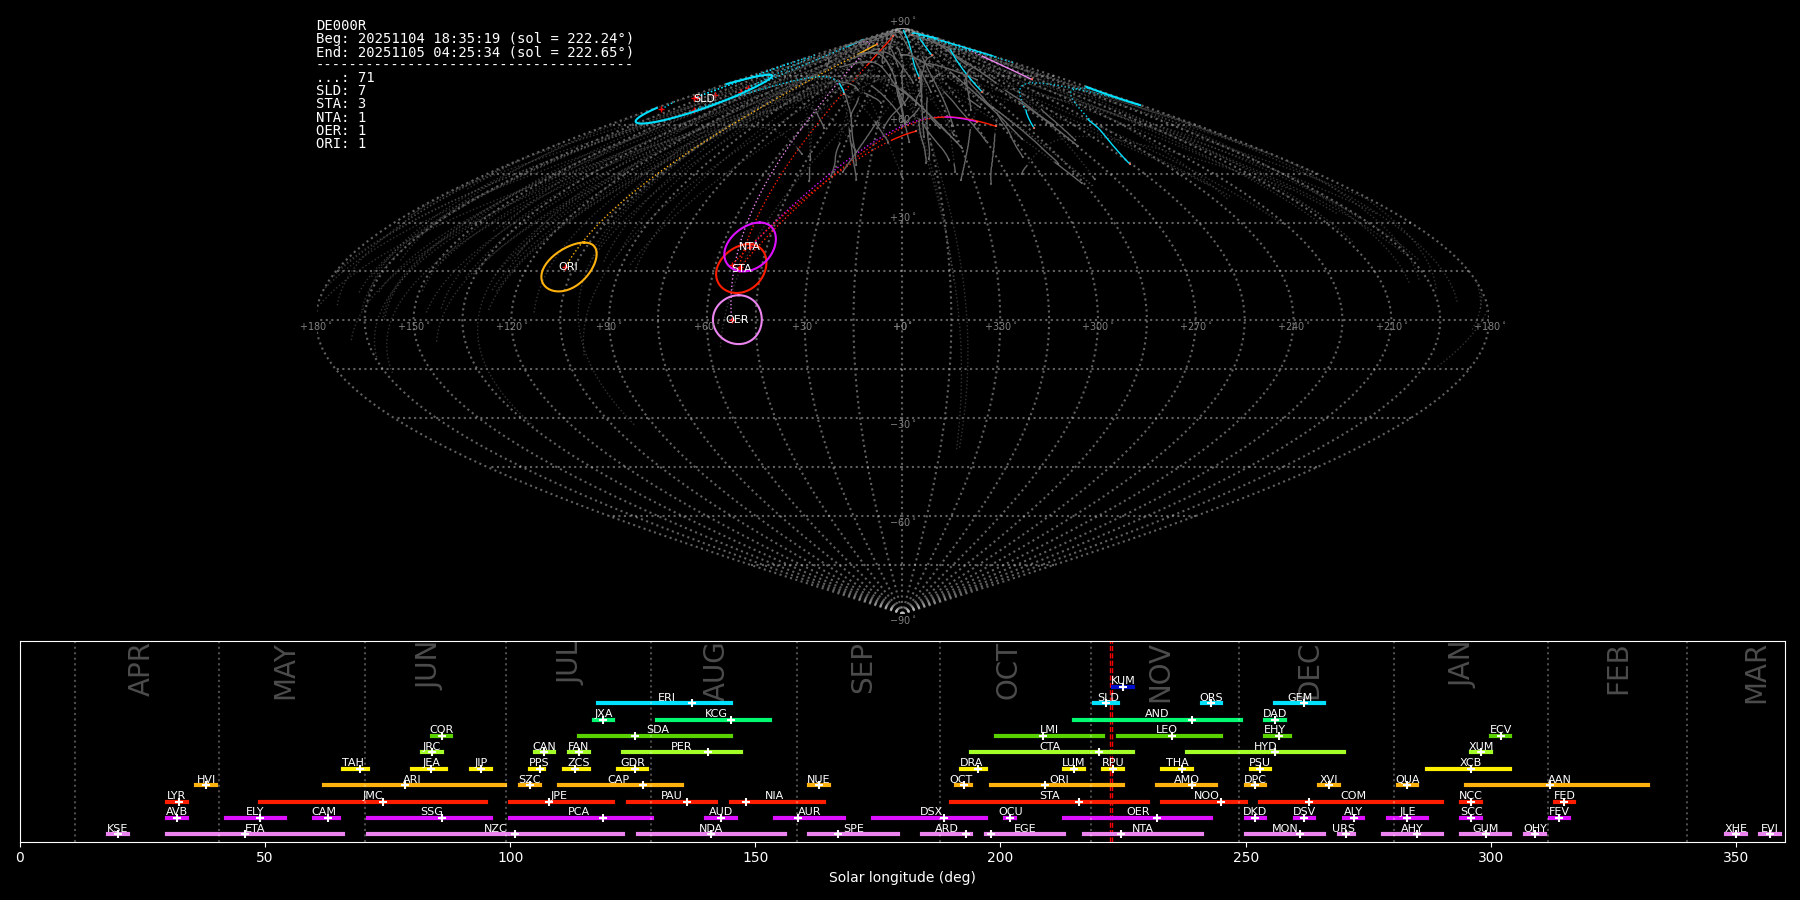Click the PER peak cross marker
Screen dimensions: 1800x900
coord(708,752)
